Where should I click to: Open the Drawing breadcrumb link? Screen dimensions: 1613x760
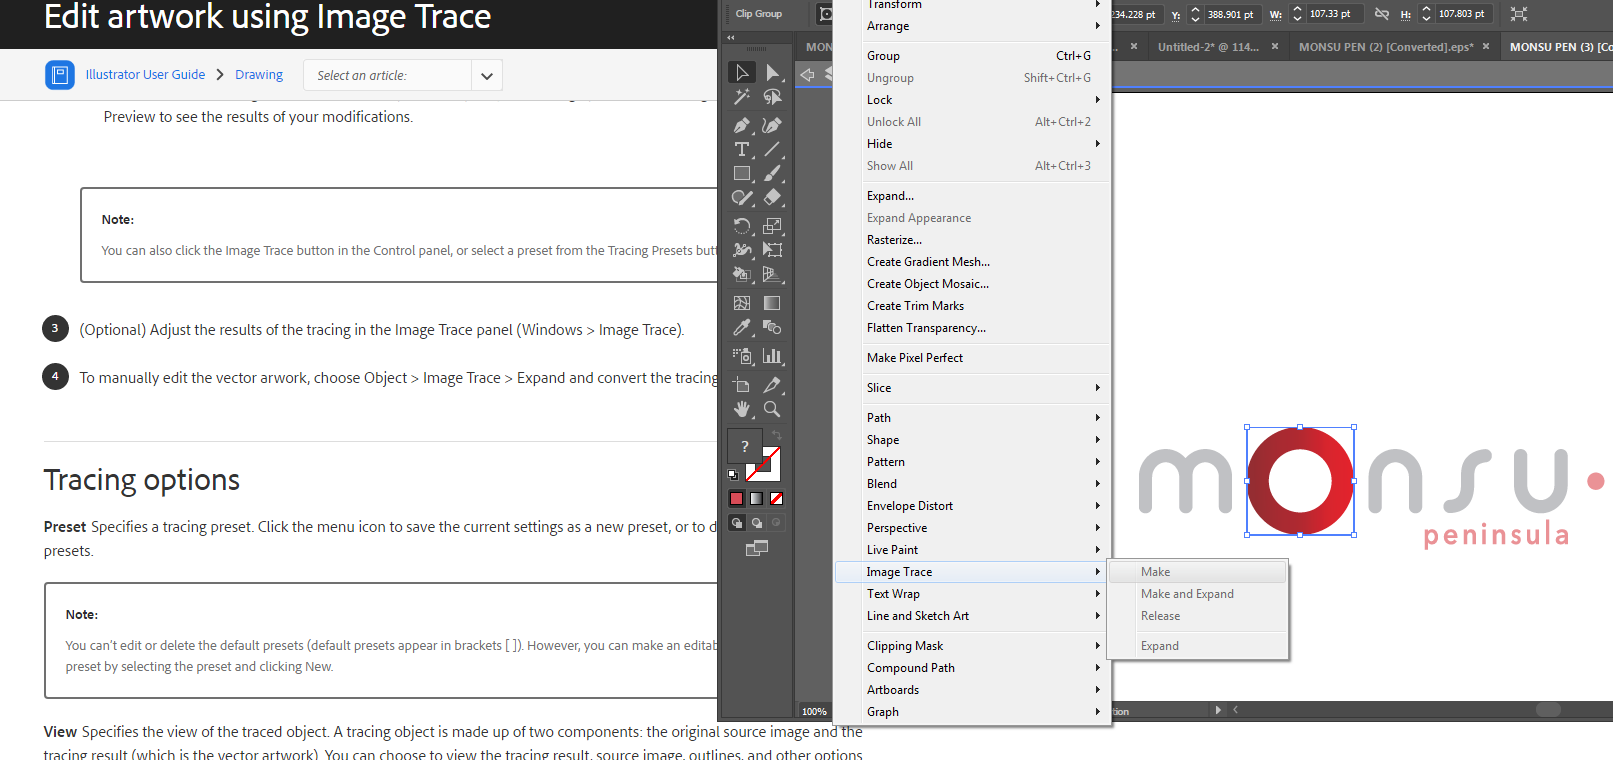point(259,75)
